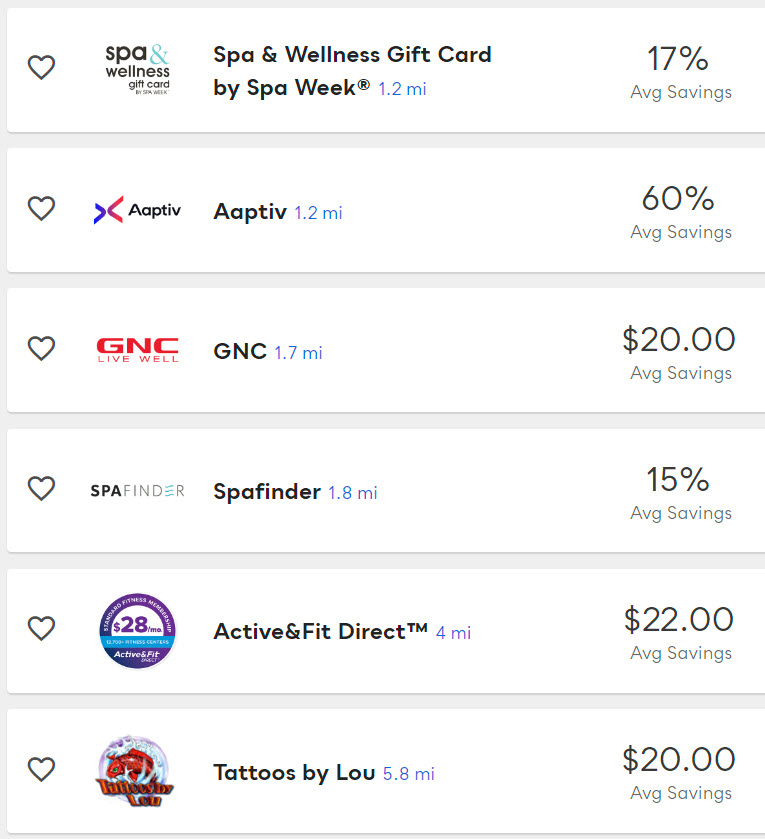Click the Aaptiv brand logo
Image resolution: width=765 pixels, height=839 pixels.
(137, 210)
